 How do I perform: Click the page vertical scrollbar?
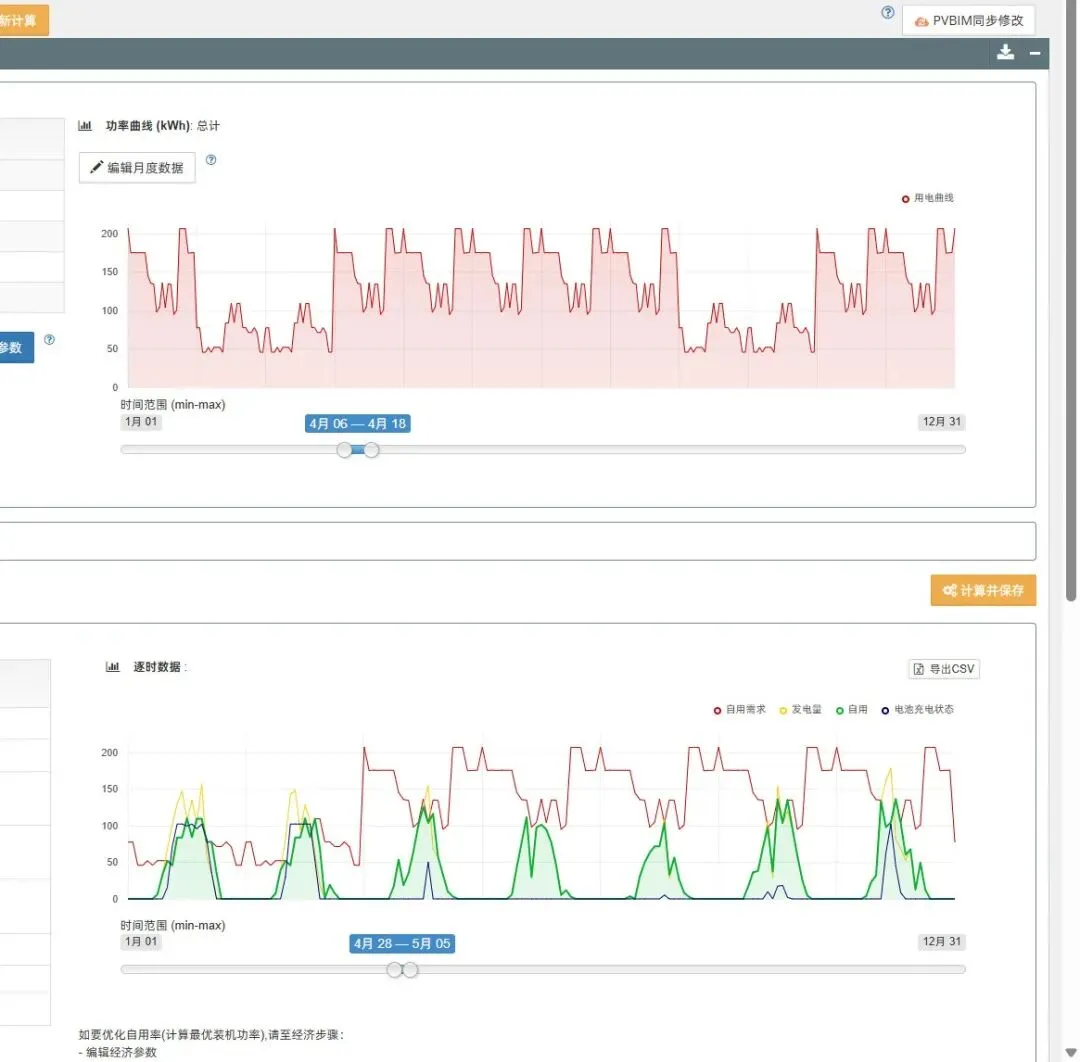[x=1071, y=300]
